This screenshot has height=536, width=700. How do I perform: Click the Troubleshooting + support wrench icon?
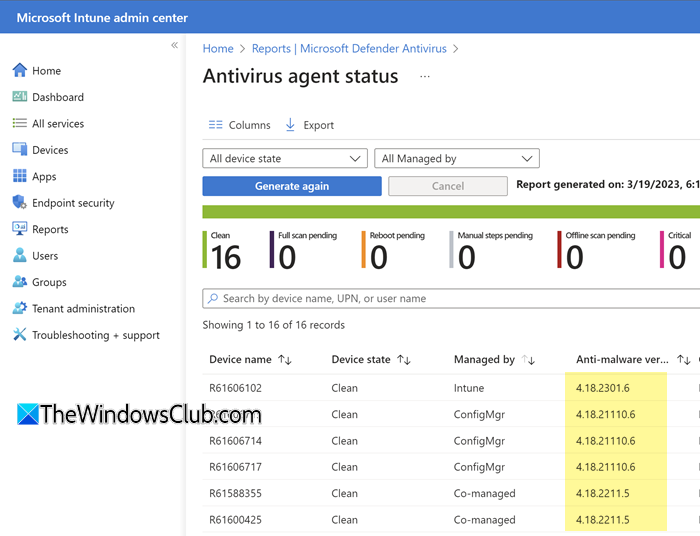tap(19, 335)
